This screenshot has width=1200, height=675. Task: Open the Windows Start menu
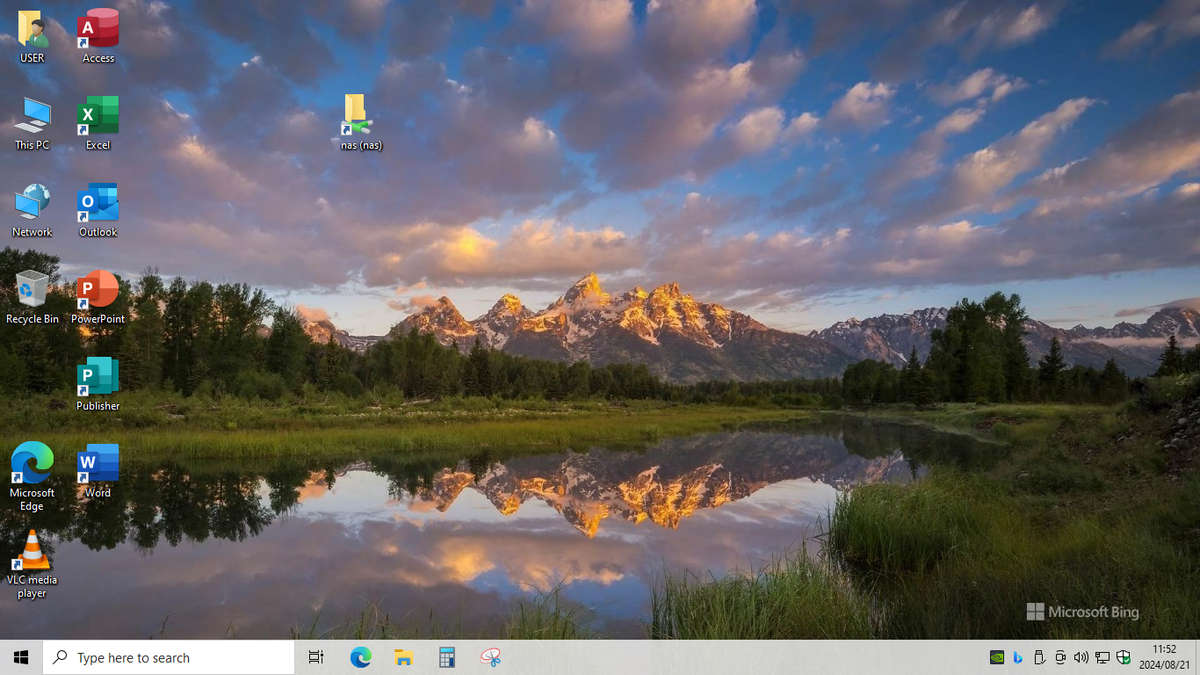pyautogui.click(x=21, y=657)
